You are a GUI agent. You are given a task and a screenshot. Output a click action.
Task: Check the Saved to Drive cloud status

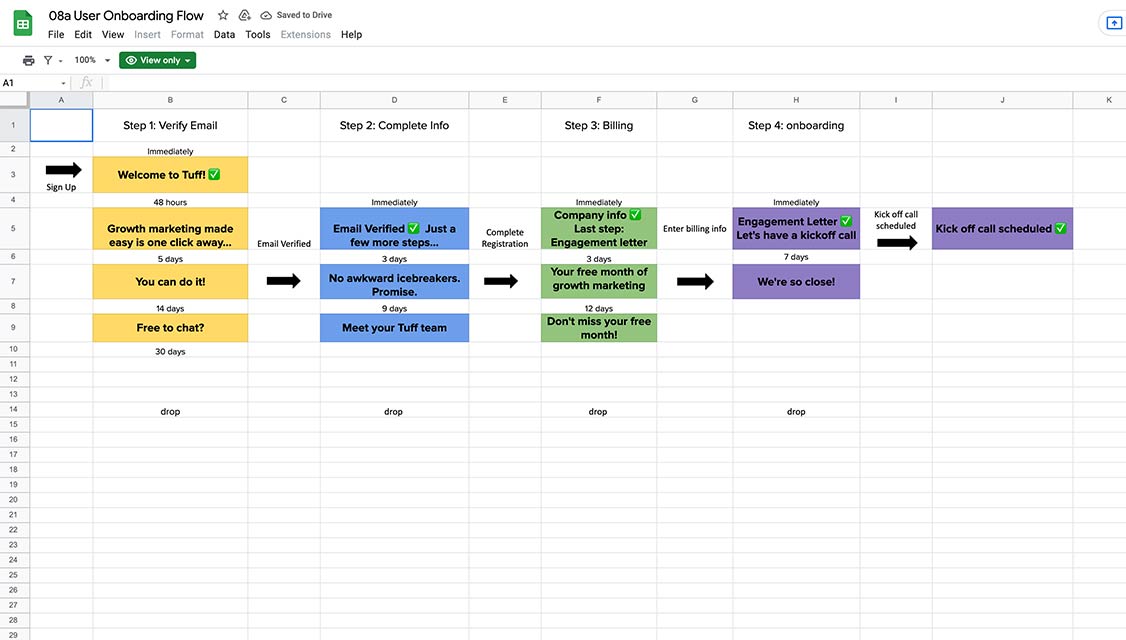coord(296,15)
